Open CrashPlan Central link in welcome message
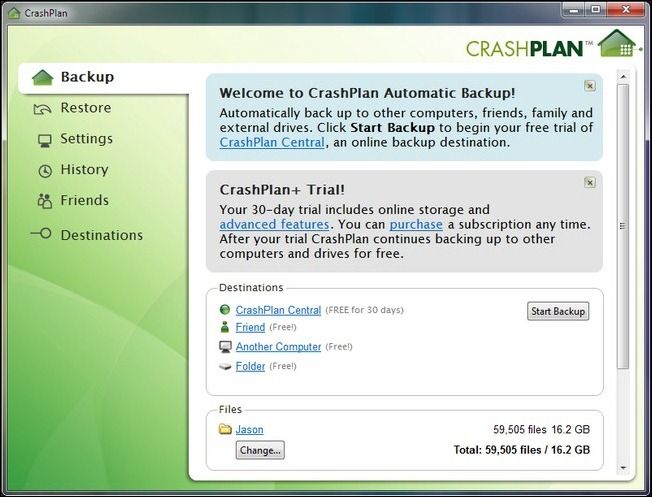This screenshot has height=497, width=652. [272, 142]
